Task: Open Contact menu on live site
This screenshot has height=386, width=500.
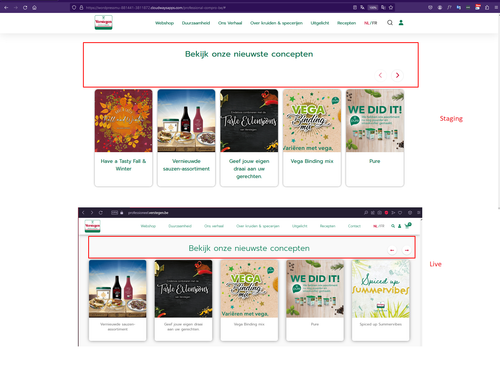Action: coord(354,226)
